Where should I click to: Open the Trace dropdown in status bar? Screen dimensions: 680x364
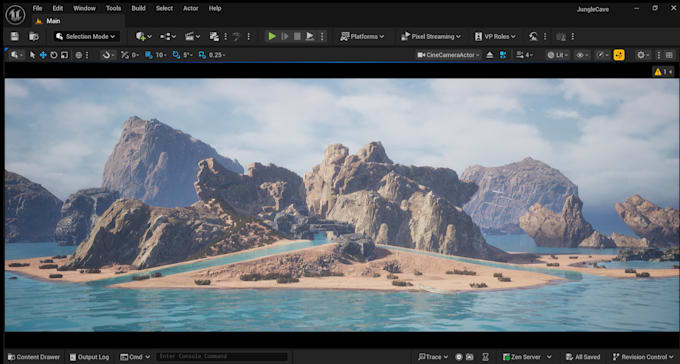433,357
